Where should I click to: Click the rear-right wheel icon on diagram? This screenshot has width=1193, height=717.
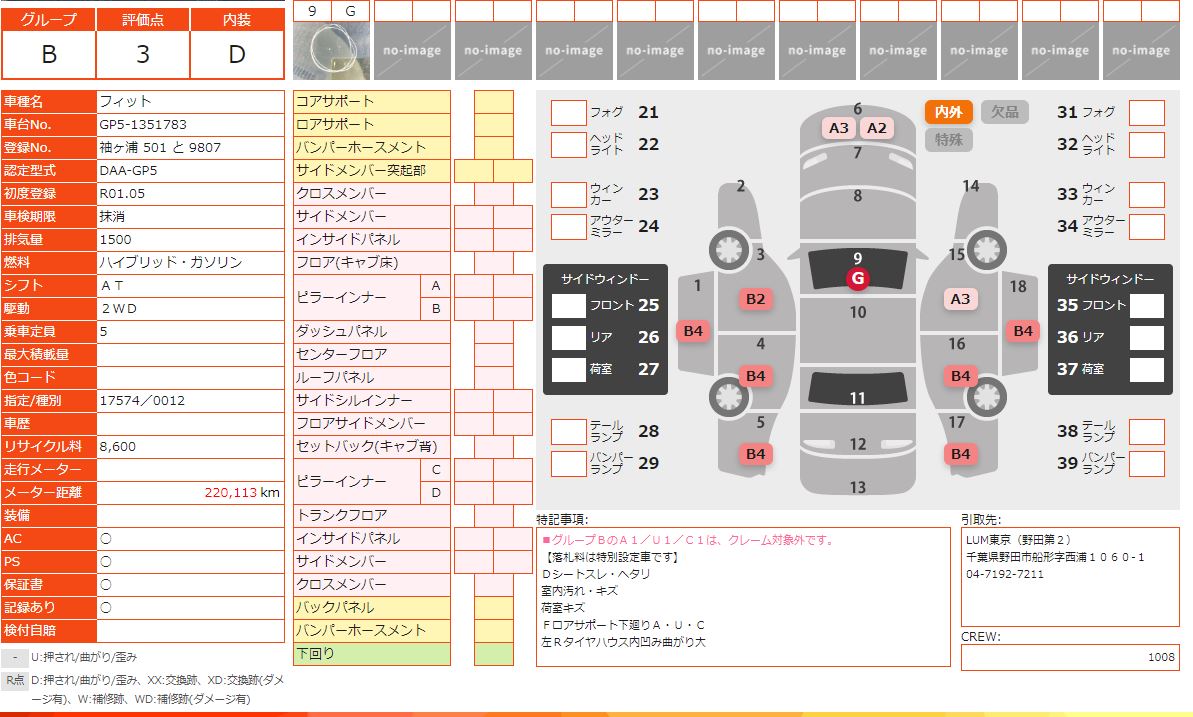click(987, 398)
